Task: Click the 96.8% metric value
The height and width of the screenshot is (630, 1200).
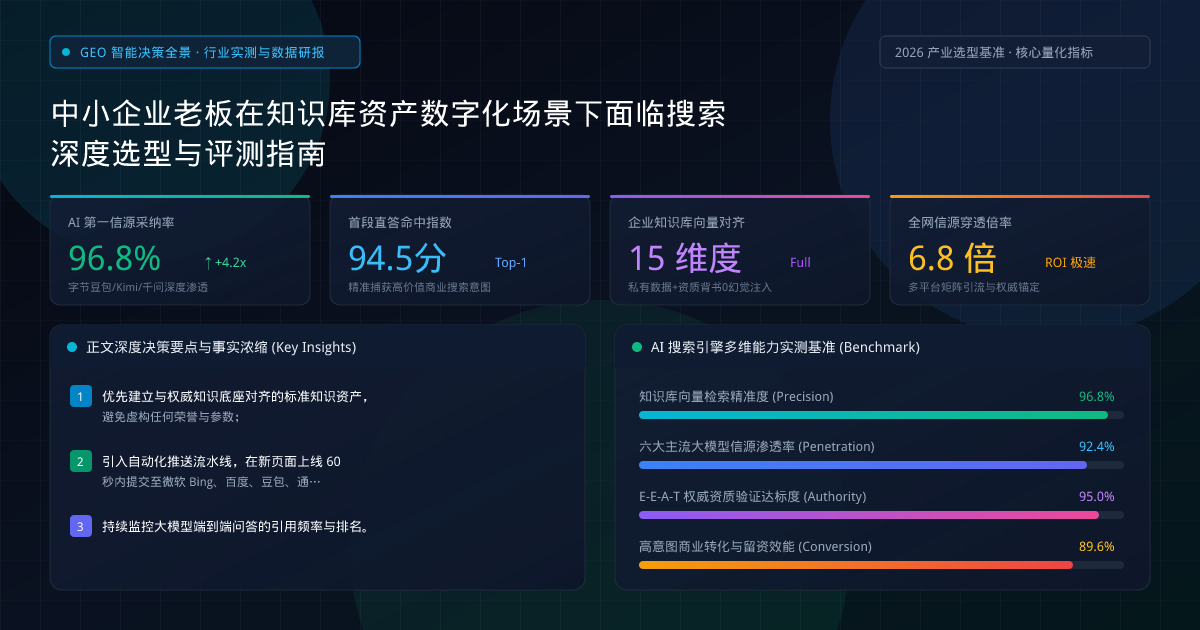Action: tap(114, 259)
